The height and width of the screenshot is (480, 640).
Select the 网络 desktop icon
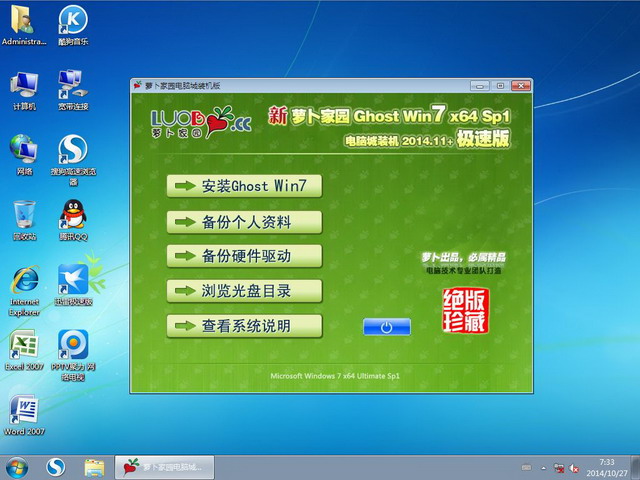click(24, 154)
